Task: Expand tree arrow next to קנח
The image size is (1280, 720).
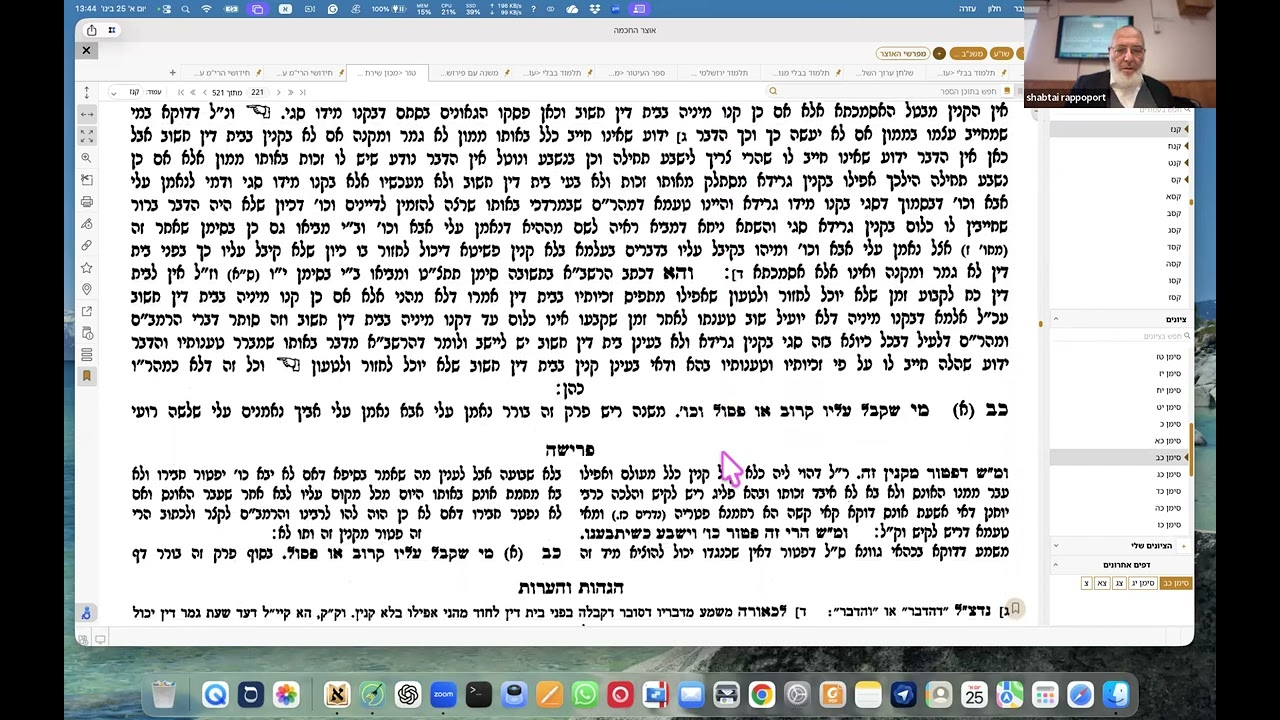Action: click(x=1187, y=146)
